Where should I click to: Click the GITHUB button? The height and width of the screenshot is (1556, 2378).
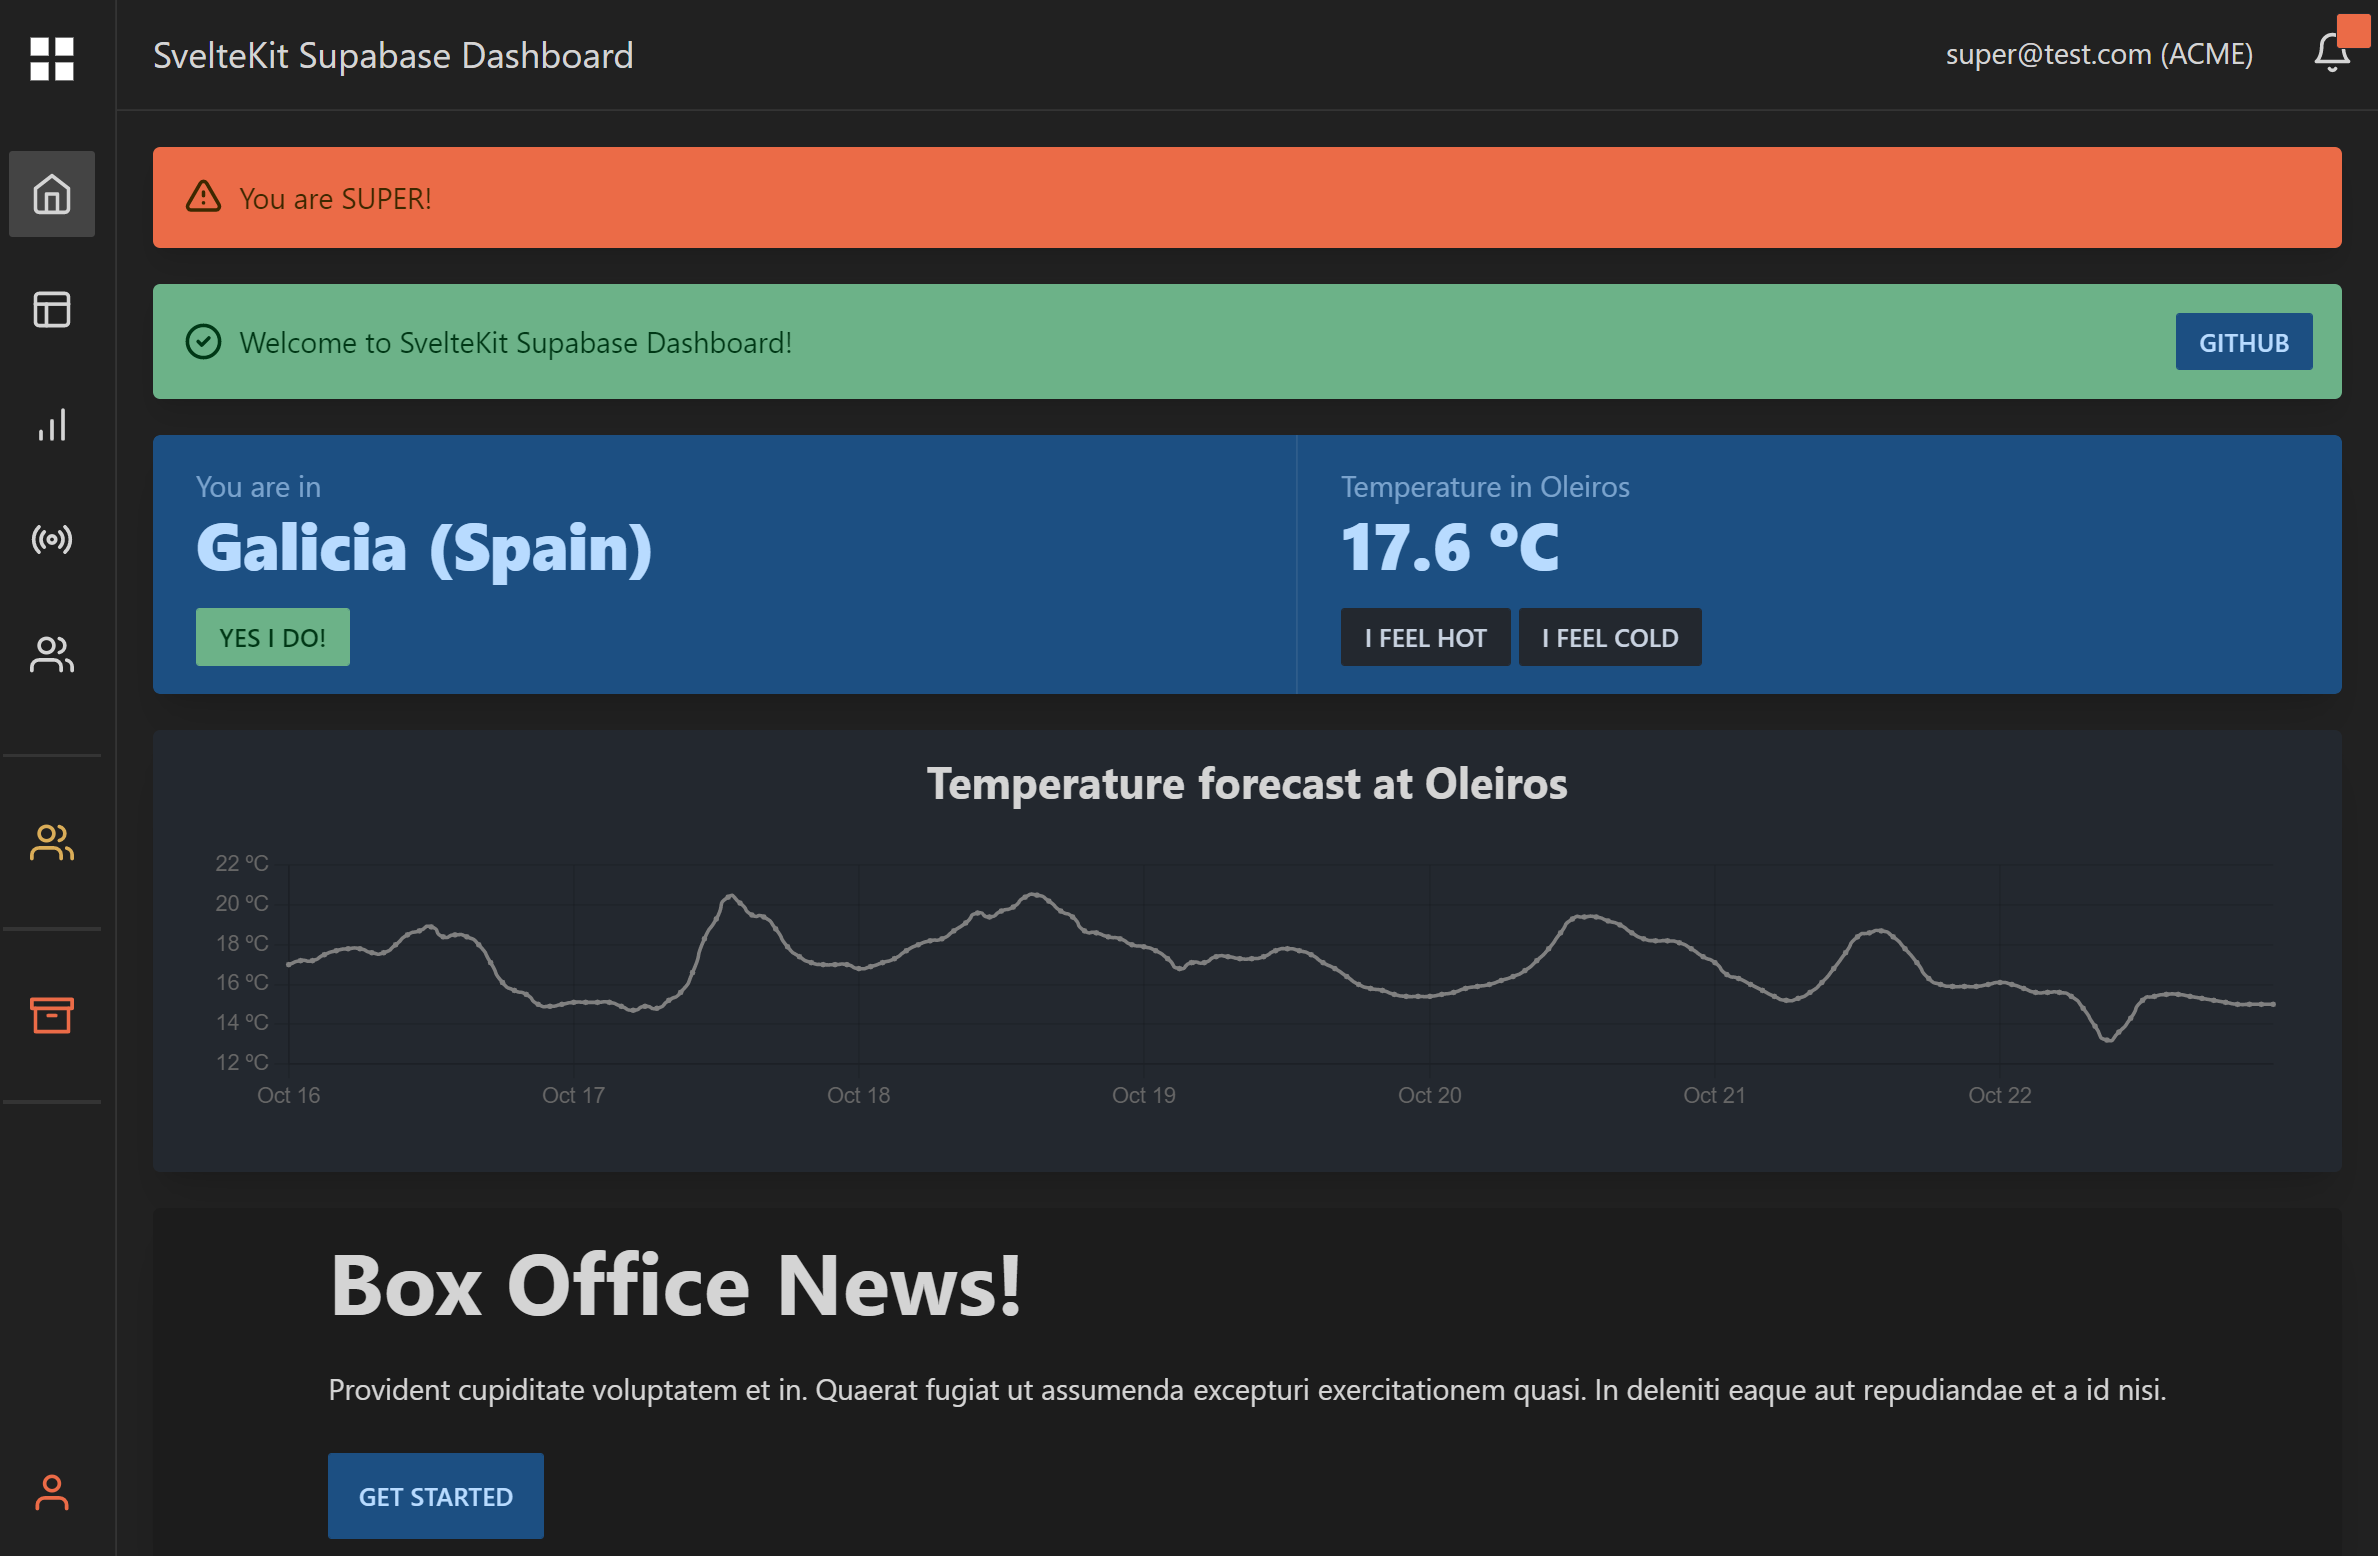2243,341
